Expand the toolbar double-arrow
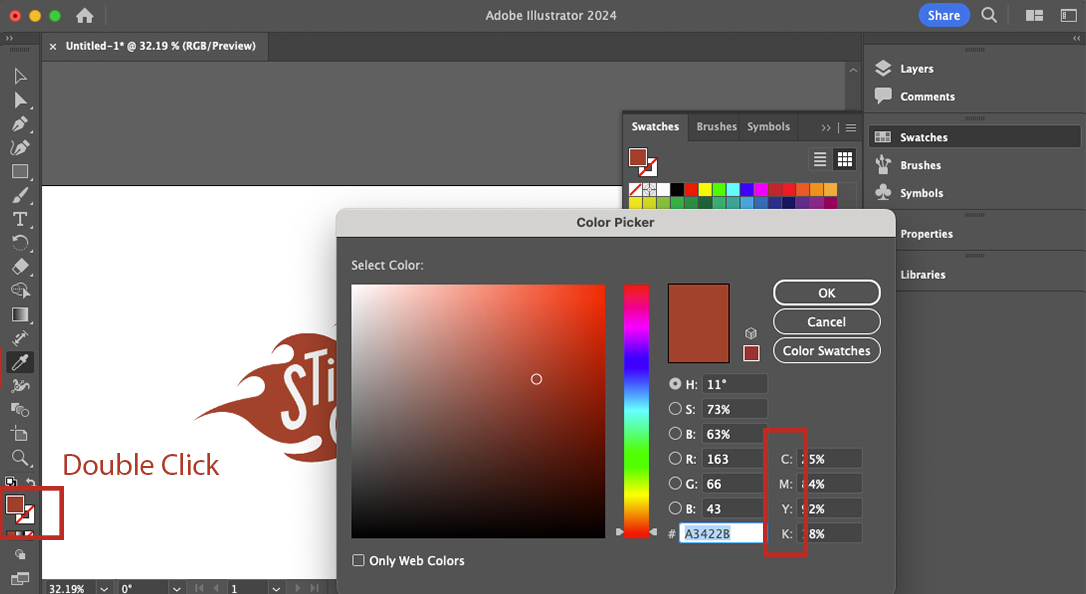This screenshot has width=1086, height=594. click(x=9, y=39)
